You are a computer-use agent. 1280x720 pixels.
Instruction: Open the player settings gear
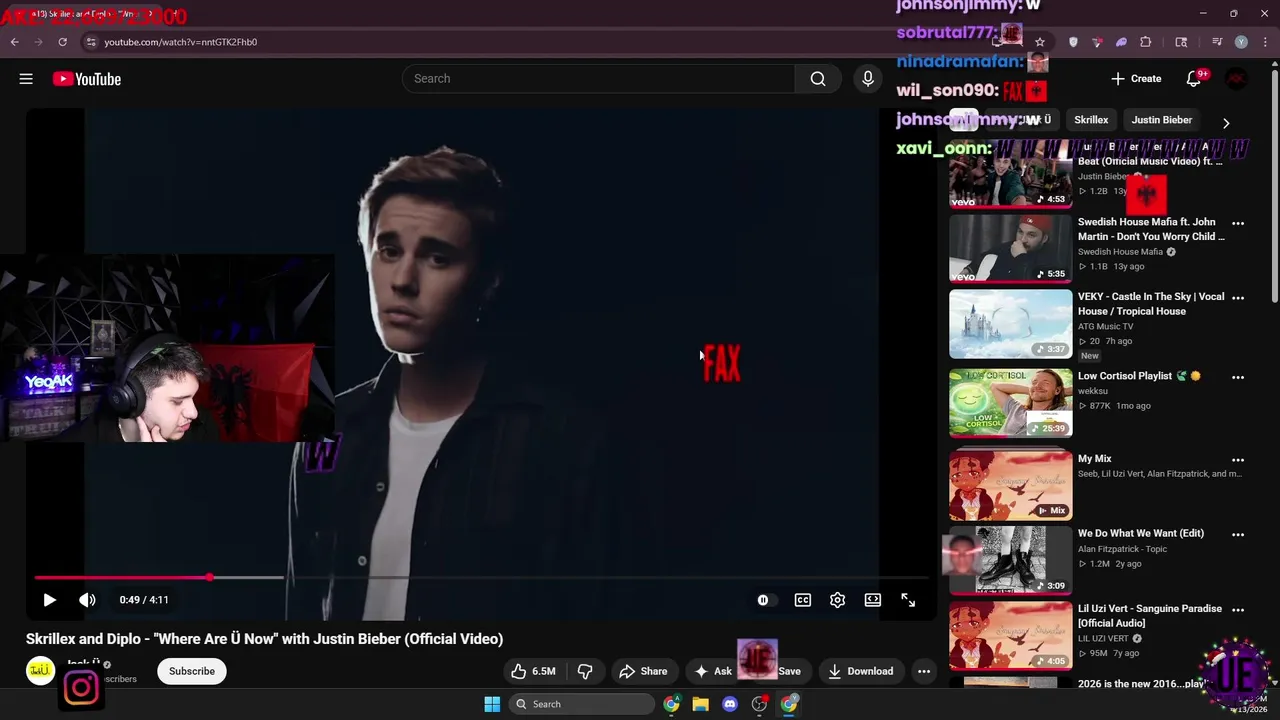837,600
